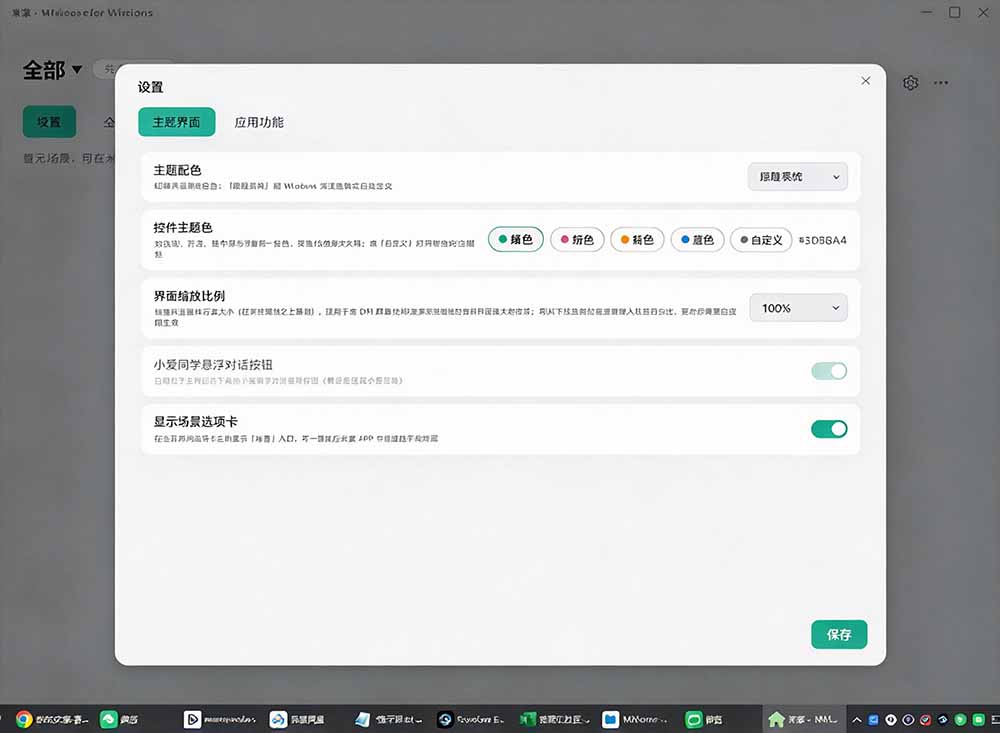1000x733 pixels.
Task: Open the three-dot more menu in the main window
Action: click(x=941, y=83)
